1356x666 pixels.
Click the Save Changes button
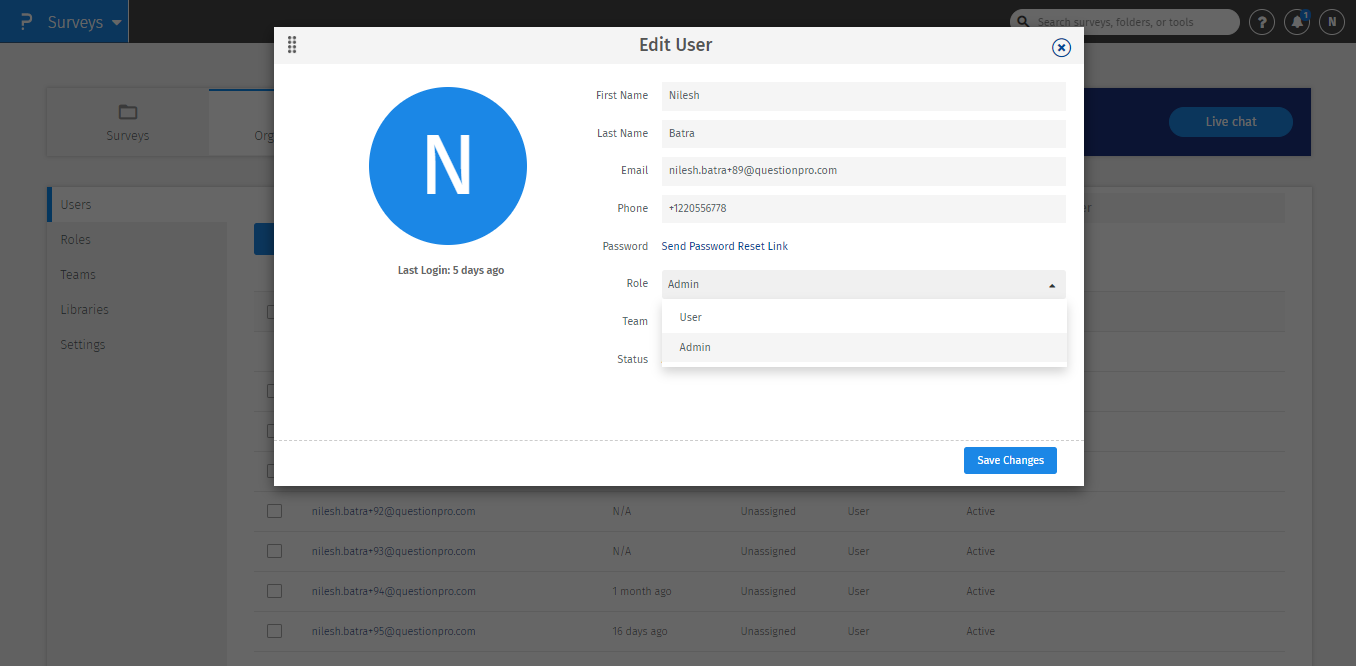click(x=1010, y=460)
